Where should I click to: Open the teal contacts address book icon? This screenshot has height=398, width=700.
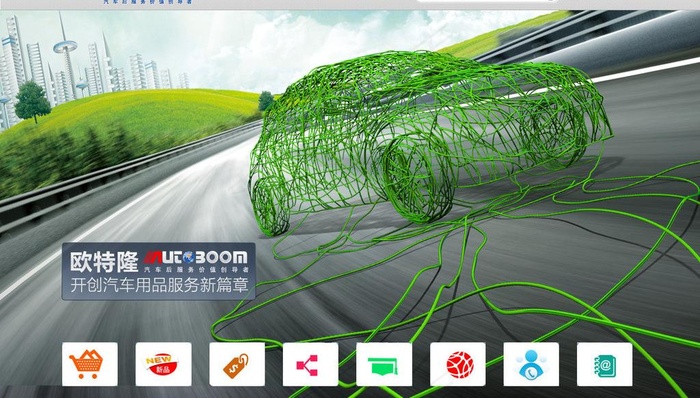[x=604, y=364]
